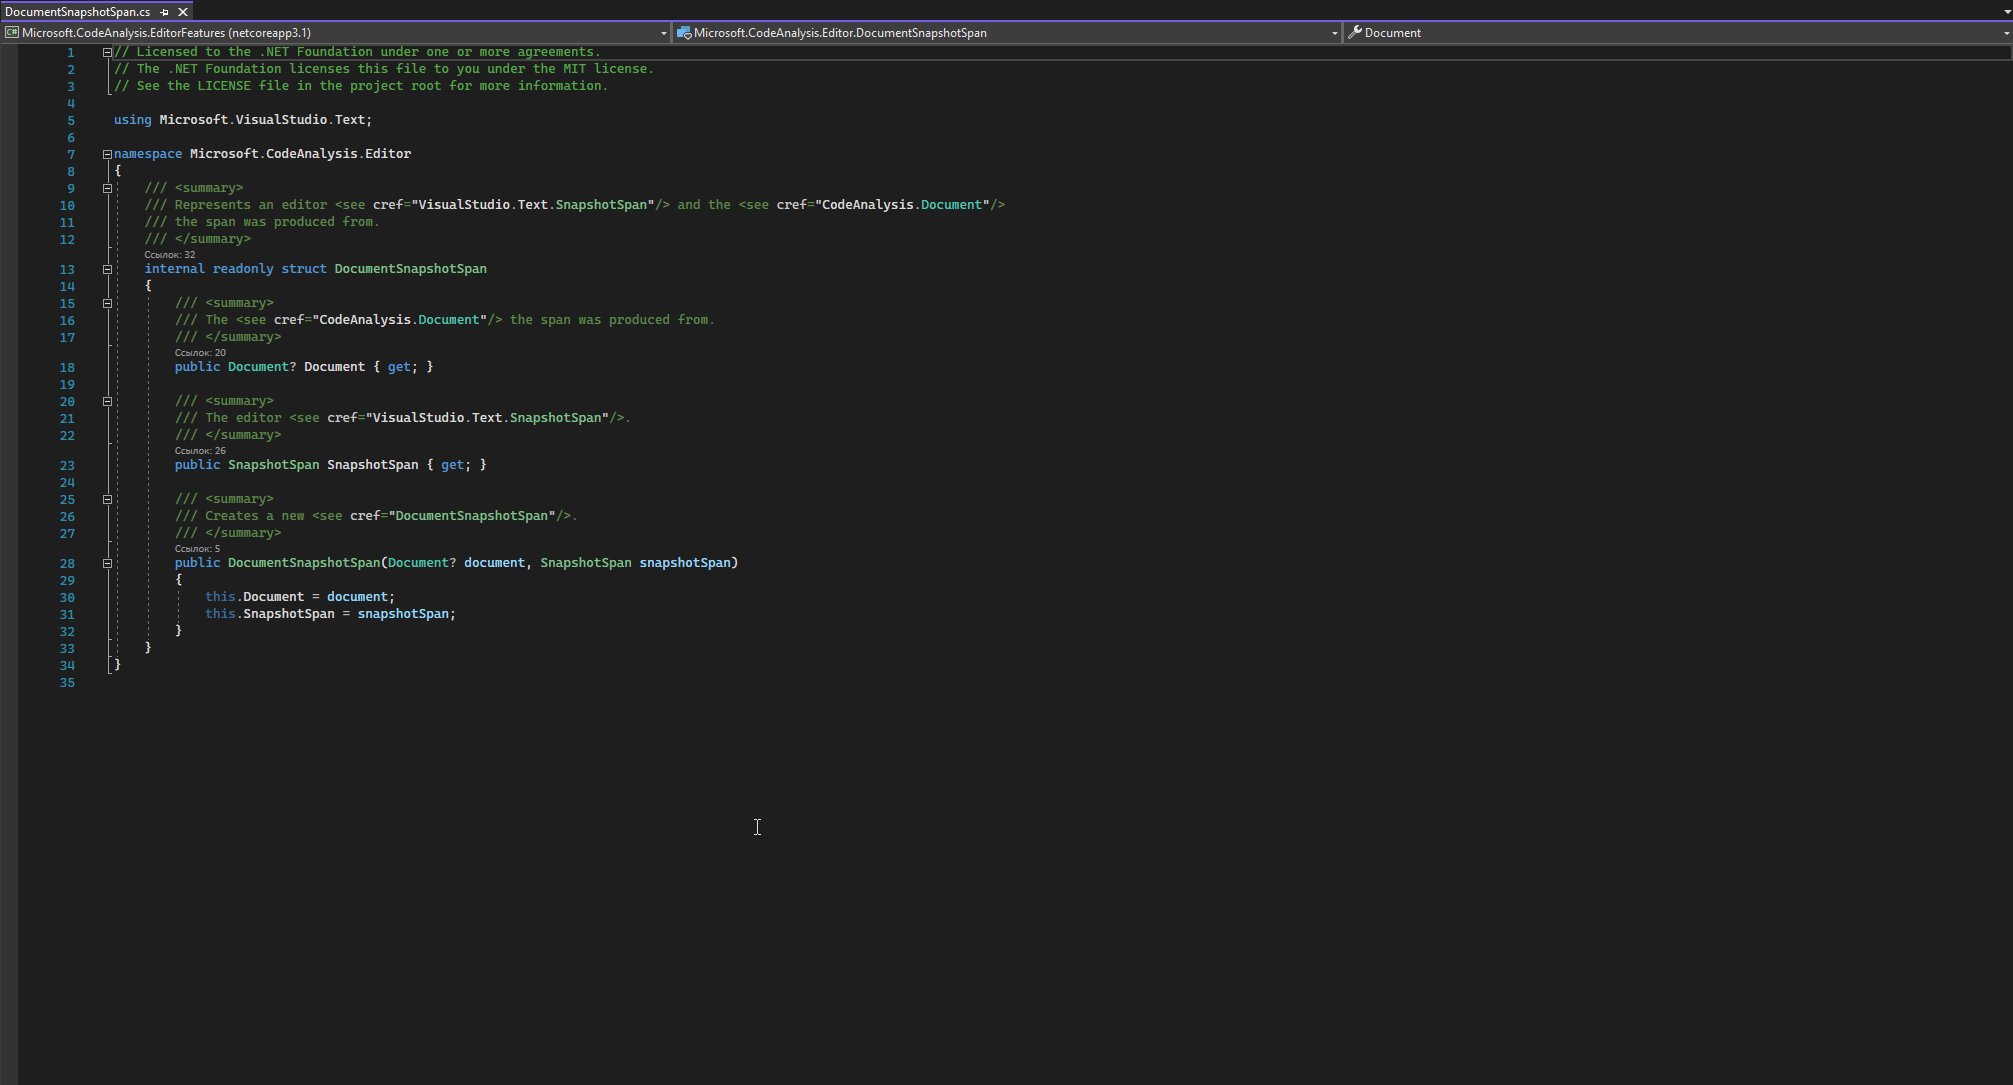Viewport: 2013px width, 1085px height.
Task: Open the CodeLens references above the constructor
Action: point(197,548)
